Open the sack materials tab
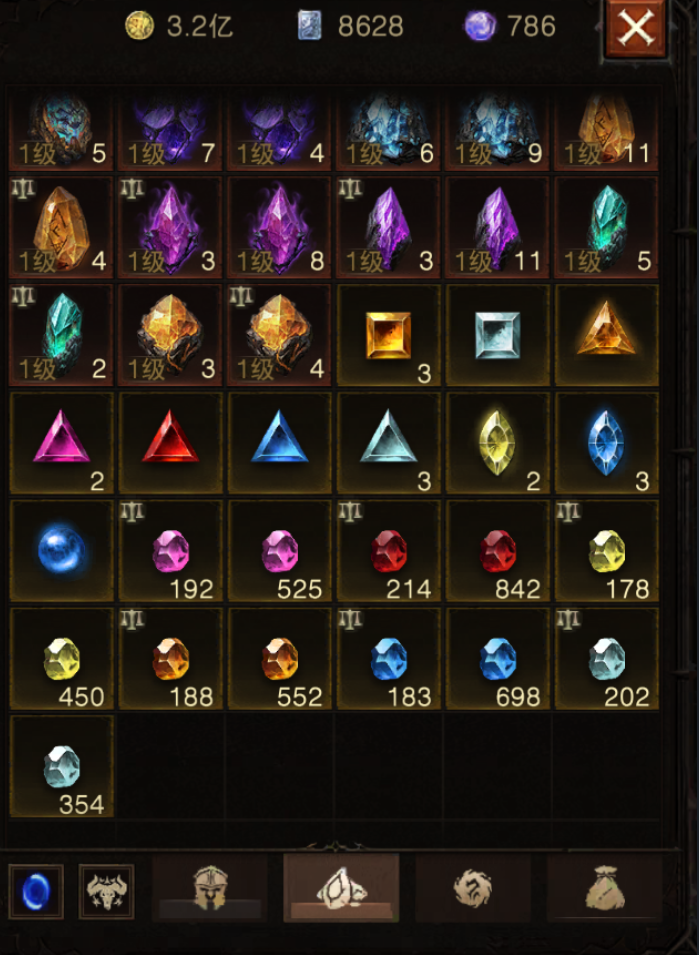This screenshot has width=699, height=955. [604, 888]
